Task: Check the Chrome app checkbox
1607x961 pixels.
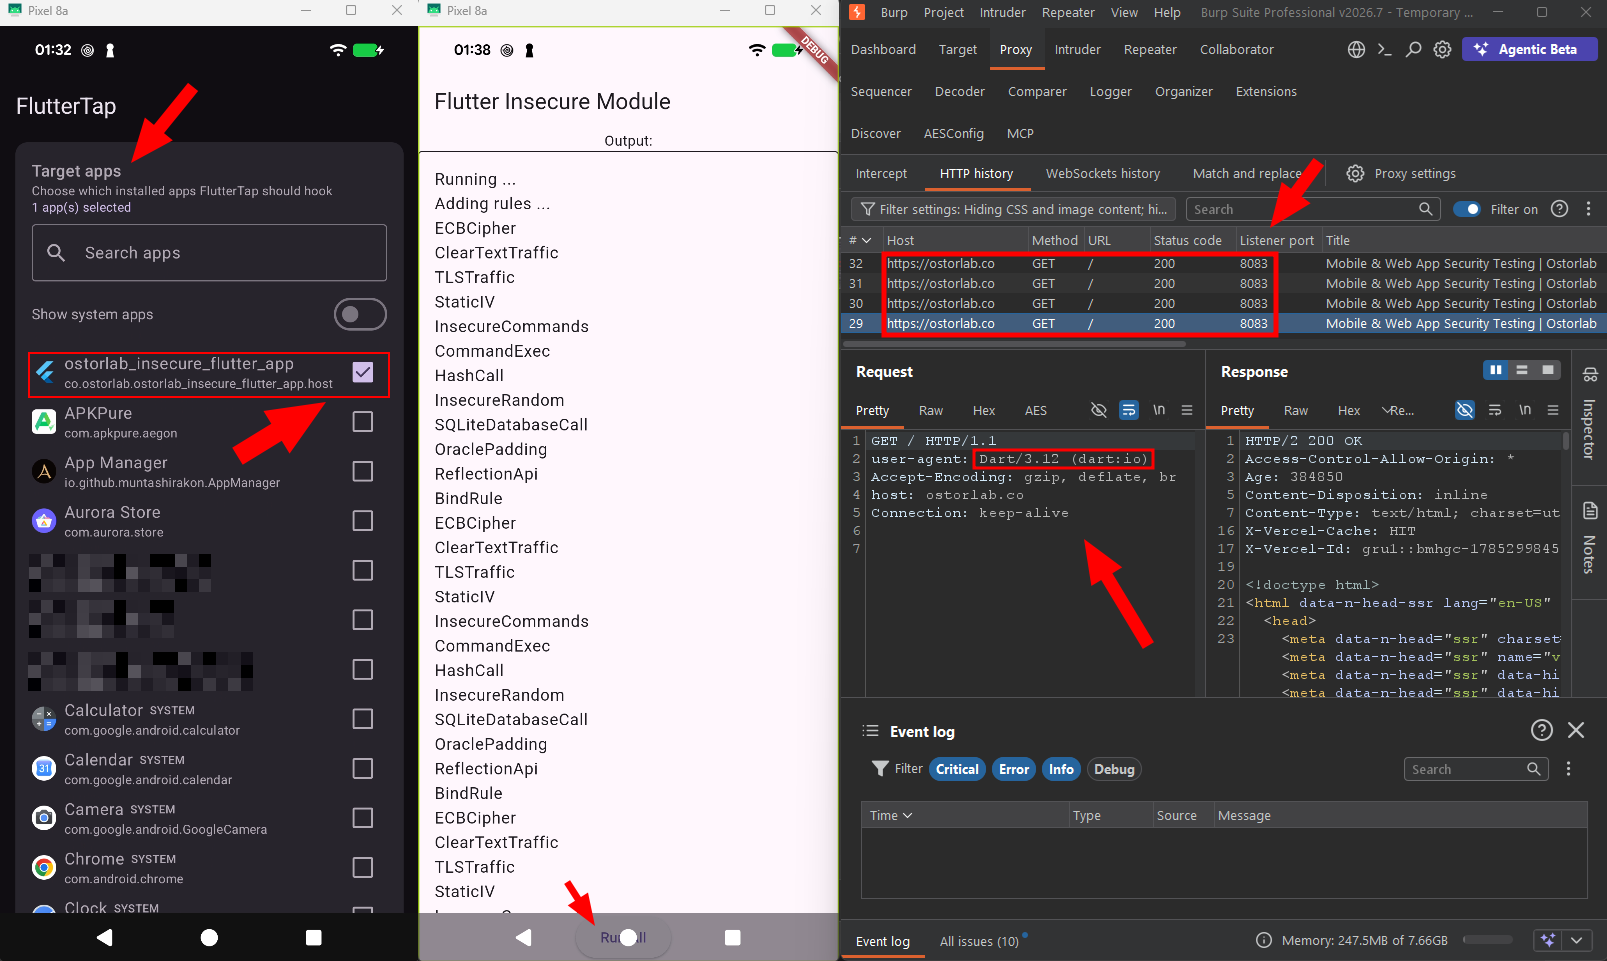Action: coord(363,867)
